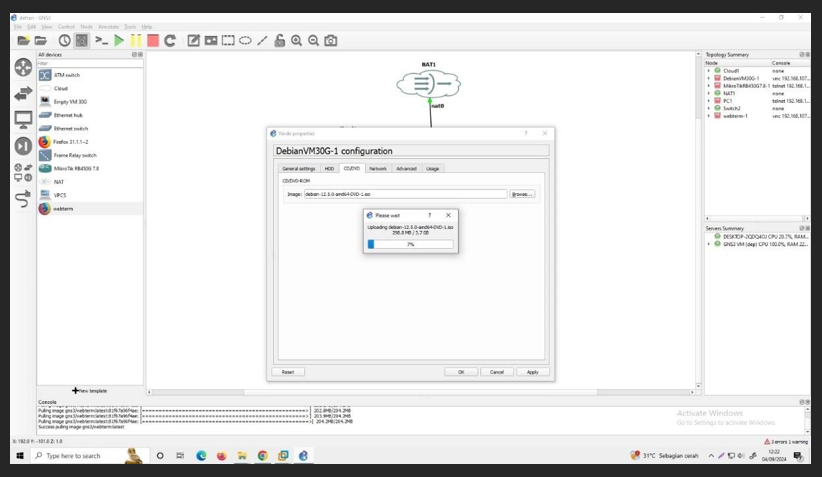Browse all devices sidebar icon
Viewport: 822px width, 477px height.
(x=23, y=172)
